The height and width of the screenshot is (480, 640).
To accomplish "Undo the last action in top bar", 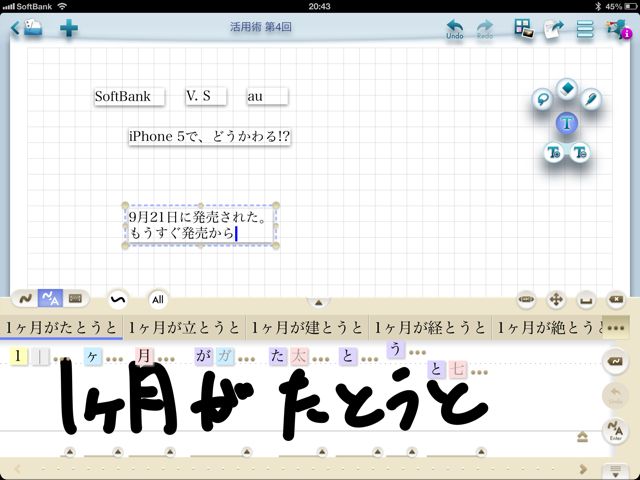I will (455, 29).
